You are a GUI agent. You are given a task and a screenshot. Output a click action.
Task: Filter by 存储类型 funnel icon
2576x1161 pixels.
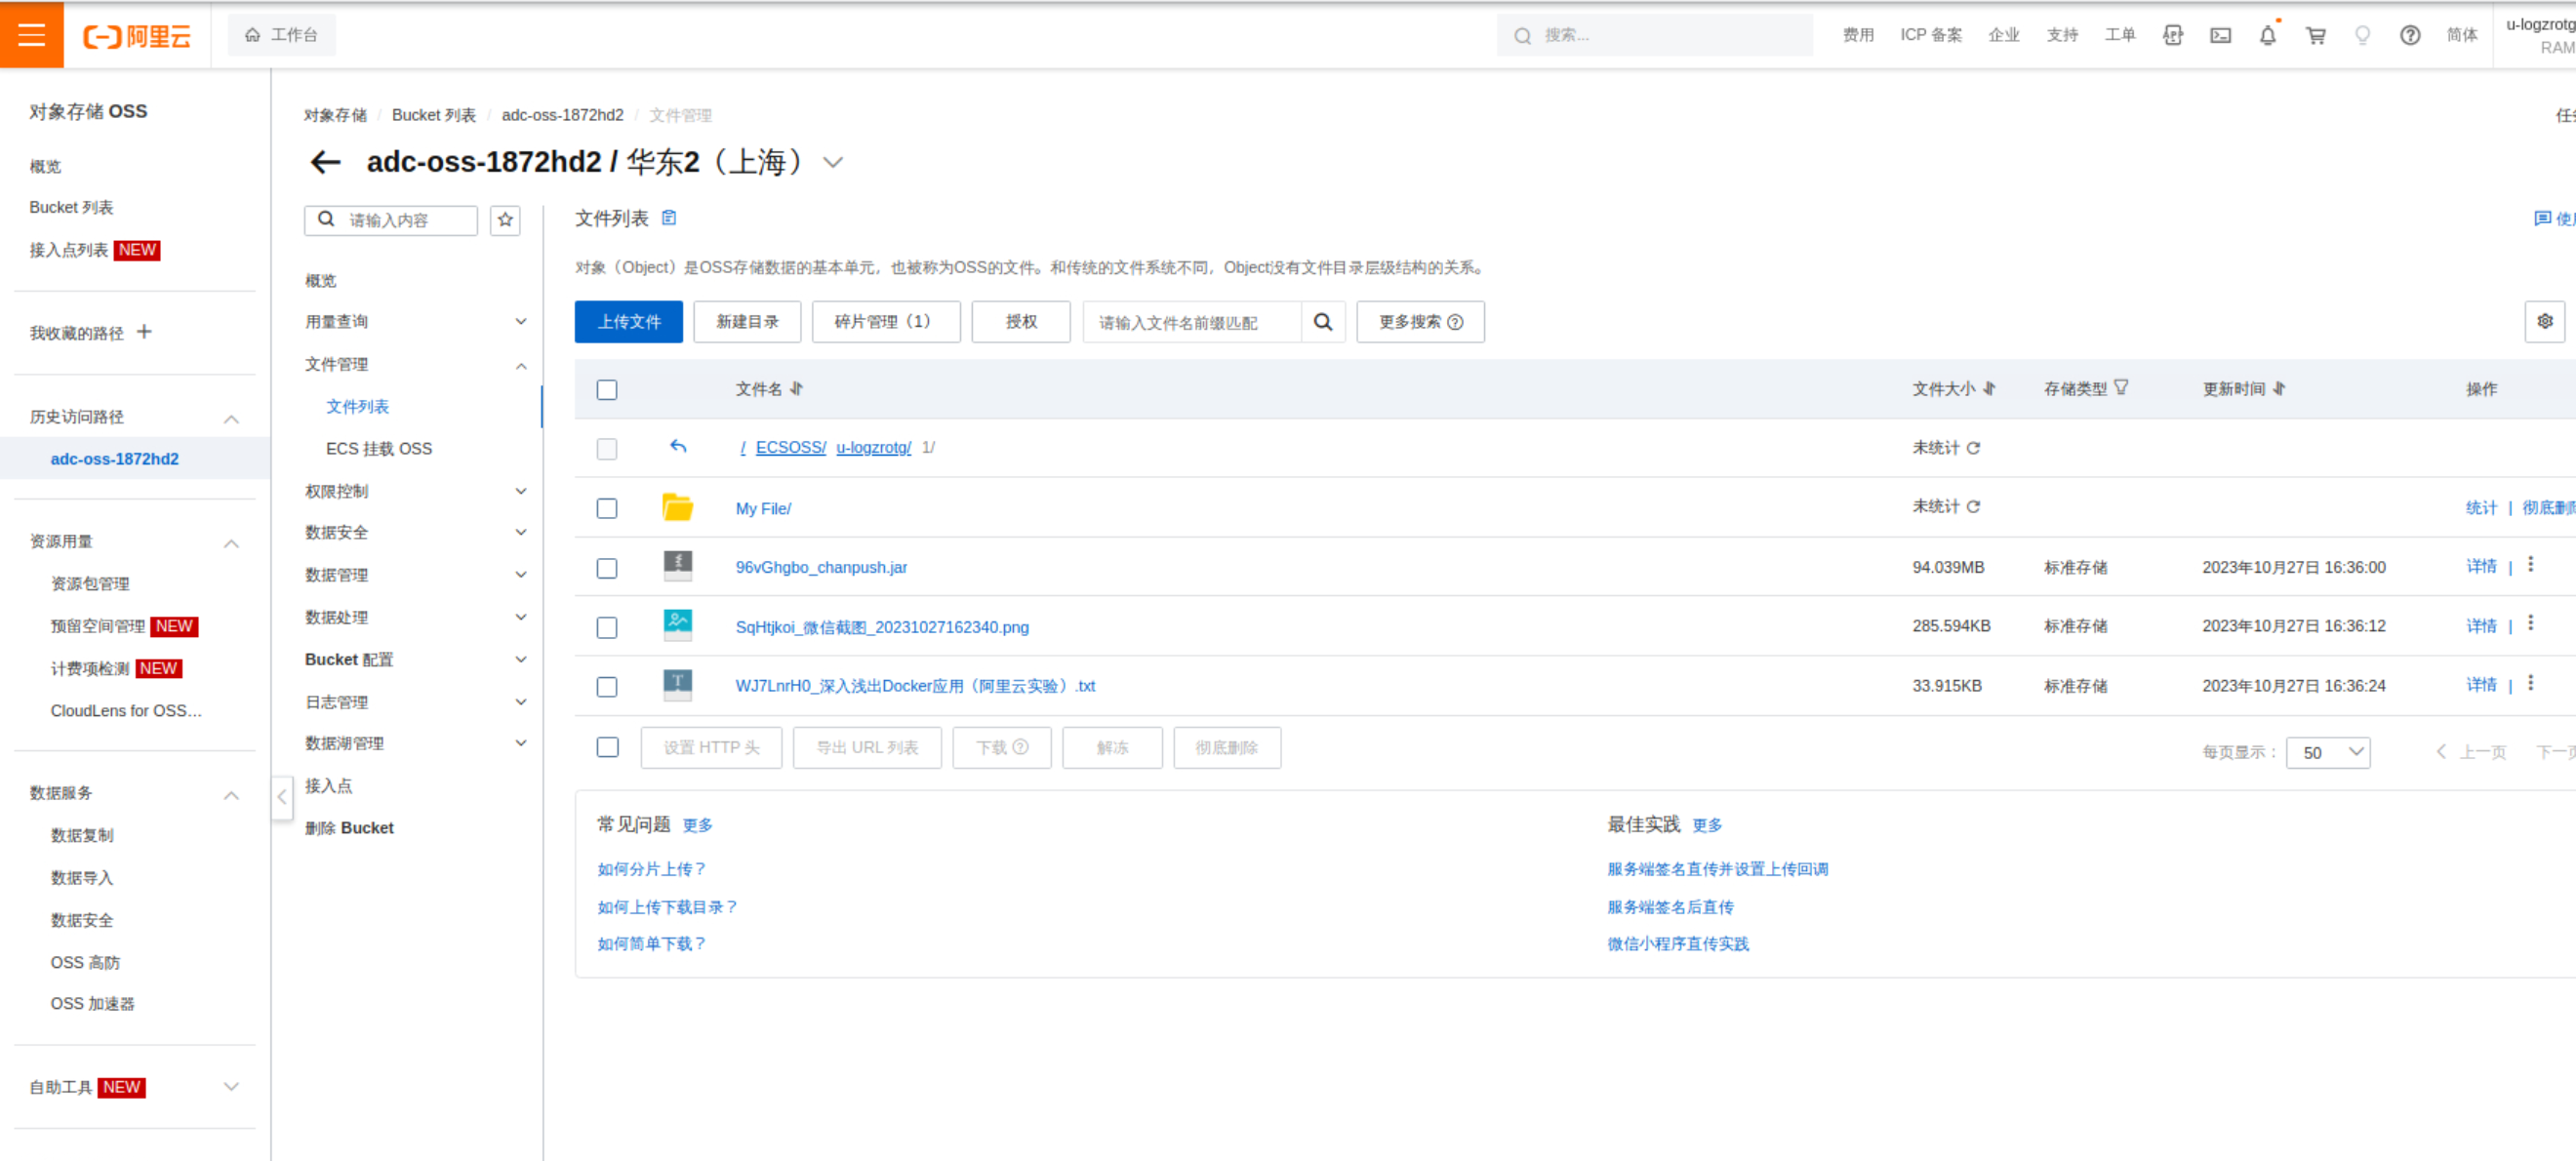[2121, 388]
